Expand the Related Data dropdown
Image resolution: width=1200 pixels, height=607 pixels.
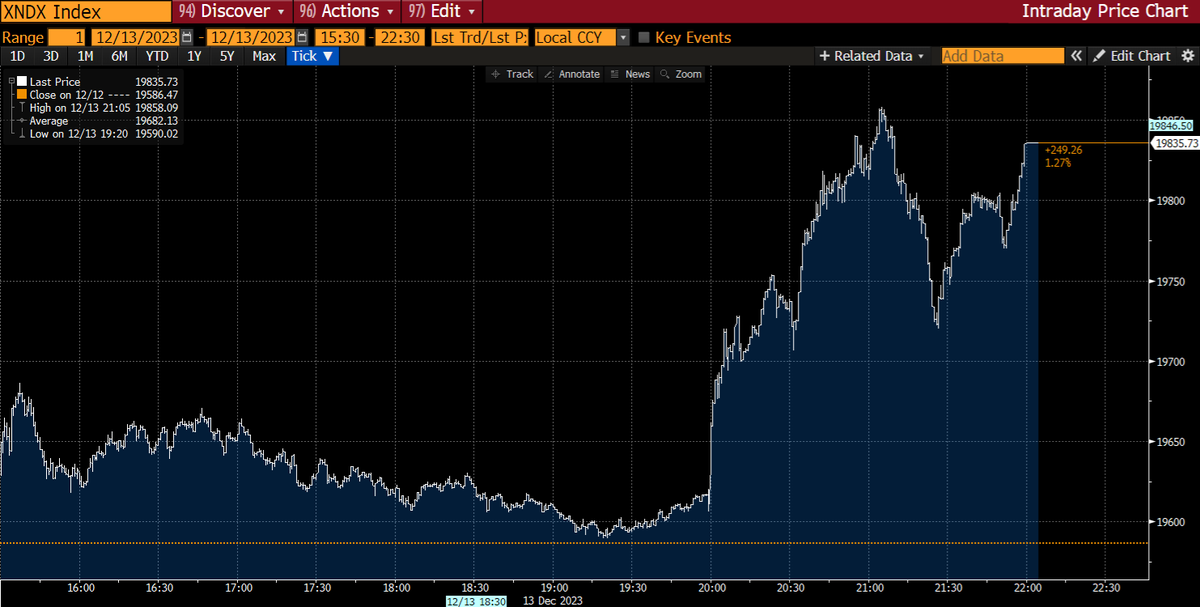pyautogui.click(x=872, y=56)
